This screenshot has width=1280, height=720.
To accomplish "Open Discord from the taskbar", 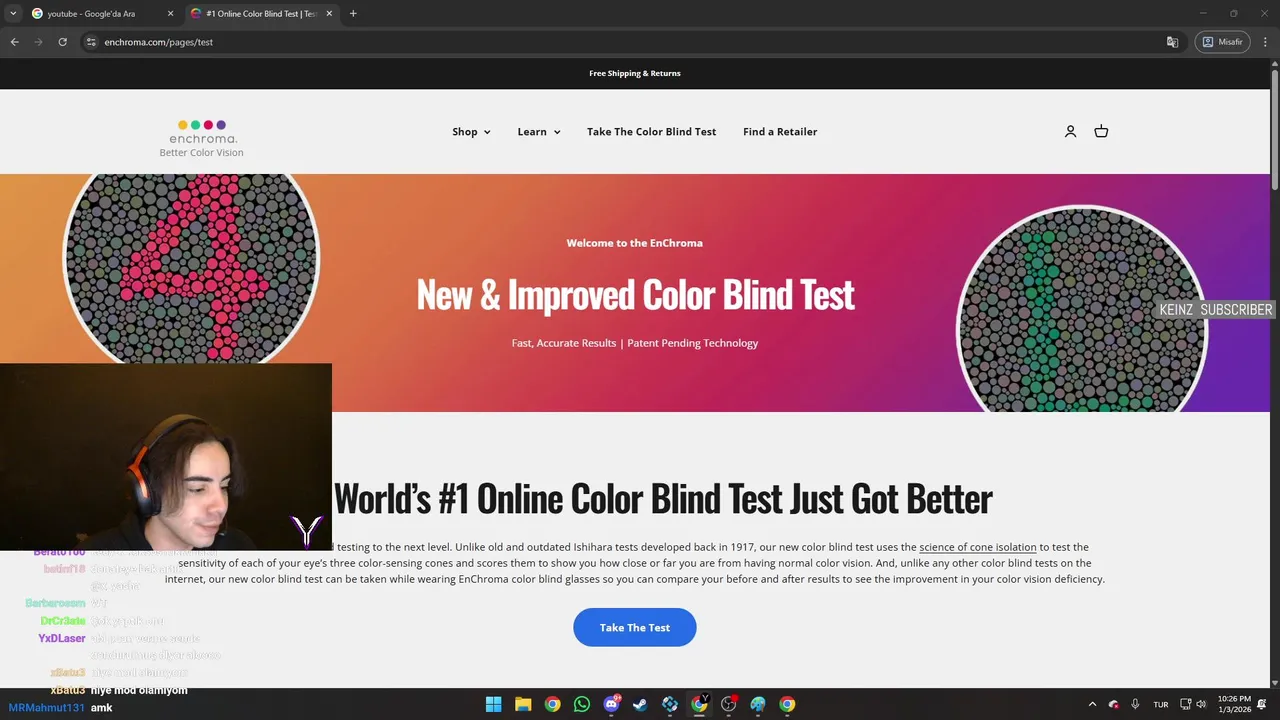I will pyautogui.click(x=611, y=704).
